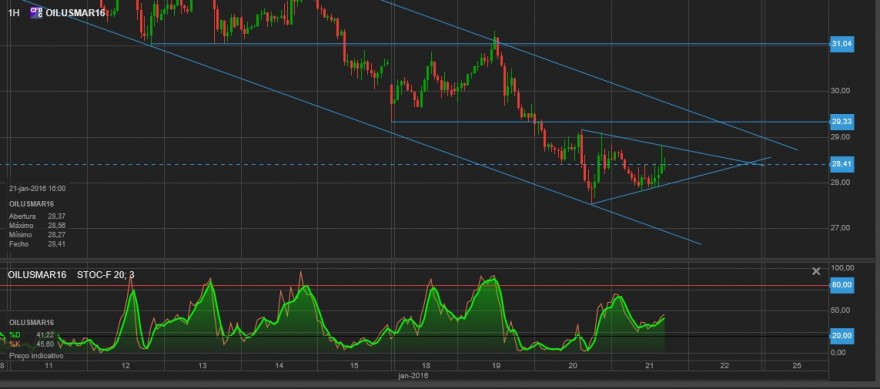The height and width of the screenshot is (389, 880).
Task: Click the 0,00 stochastic axis label
Action: point(838,353)
